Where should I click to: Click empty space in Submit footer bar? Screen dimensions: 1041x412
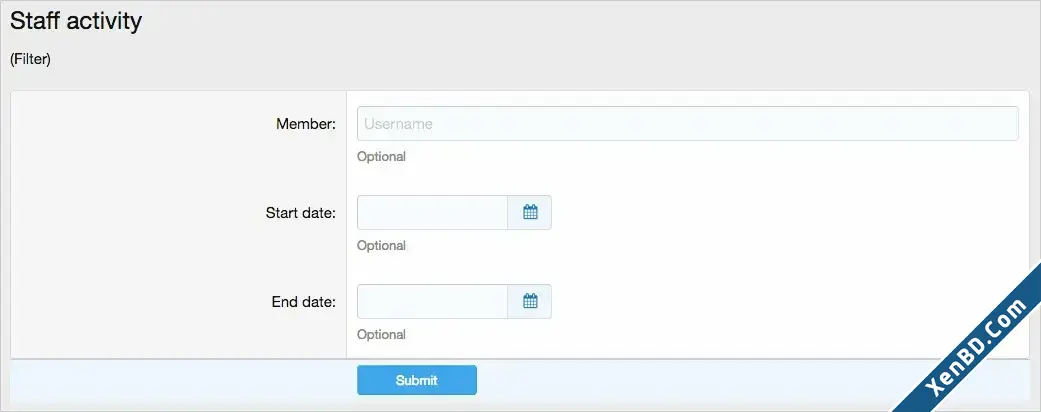(664, 381)
